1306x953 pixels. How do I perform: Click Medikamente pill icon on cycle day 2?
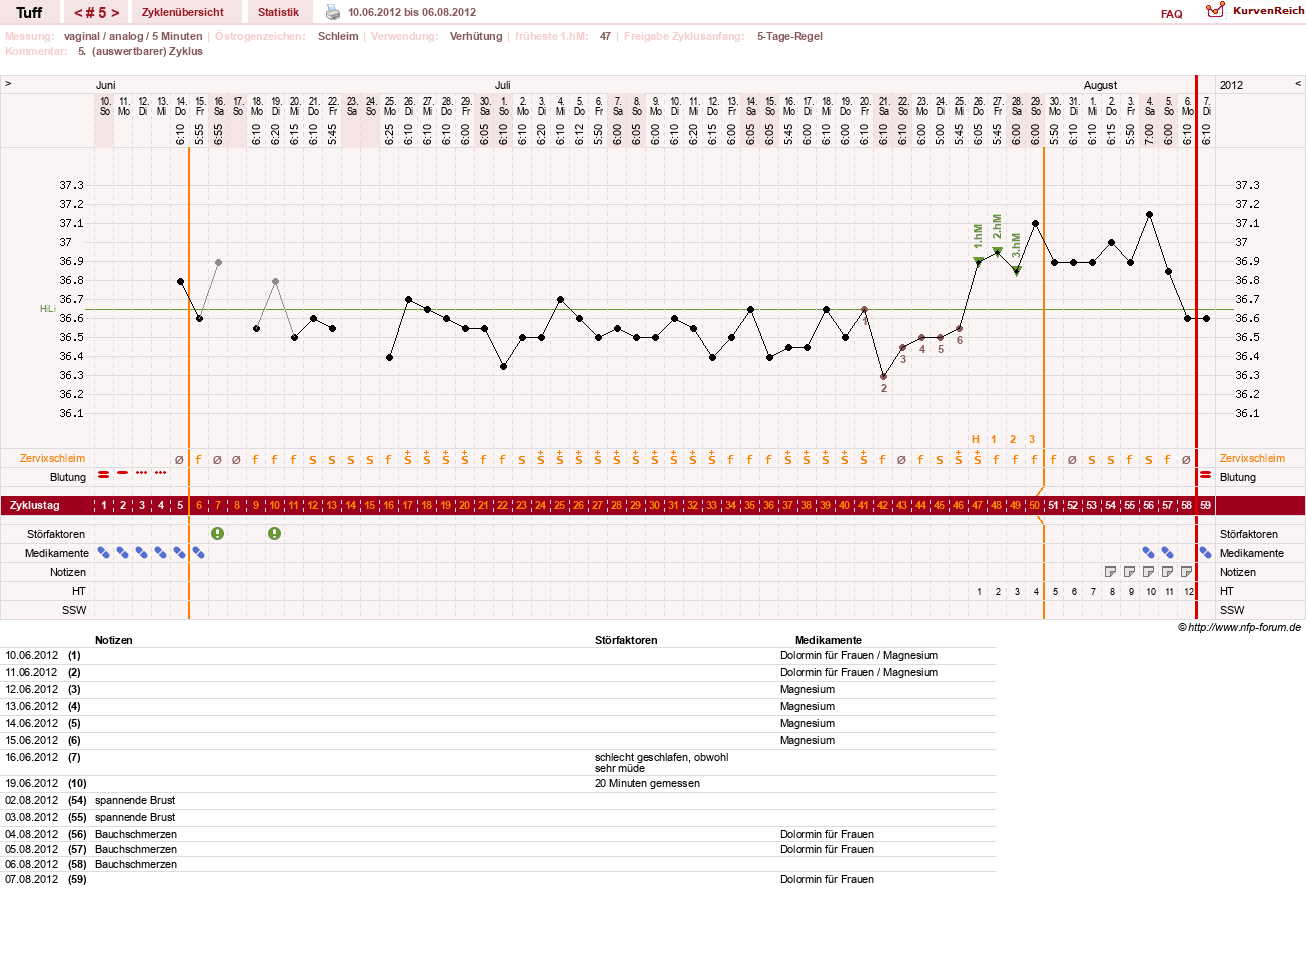click(122, 553)
